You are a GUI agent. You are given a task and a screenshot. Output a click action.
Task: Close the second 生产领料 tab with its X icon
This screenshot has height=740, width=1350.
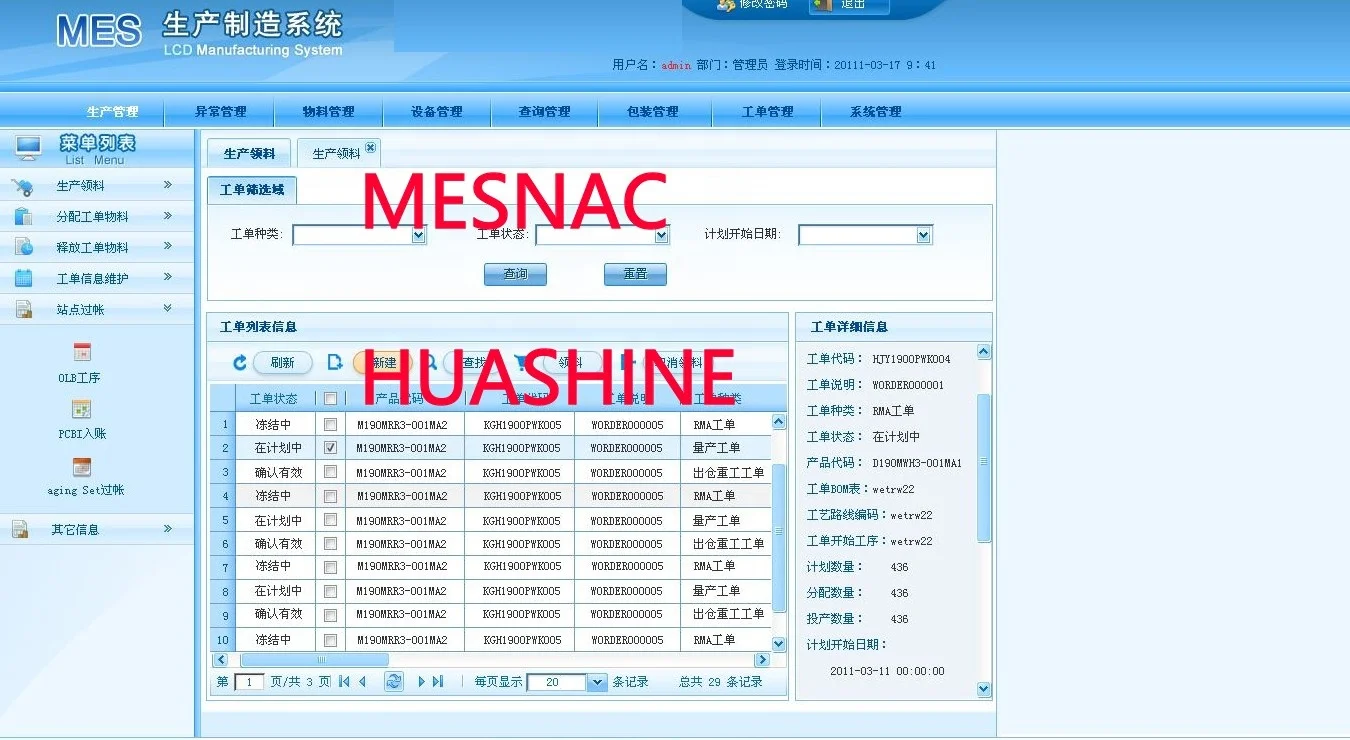coord(371,147)
